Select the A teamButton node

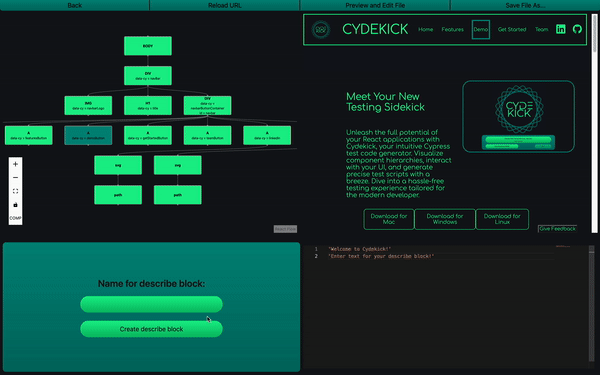pyautogui.click(x=207, y=135)
